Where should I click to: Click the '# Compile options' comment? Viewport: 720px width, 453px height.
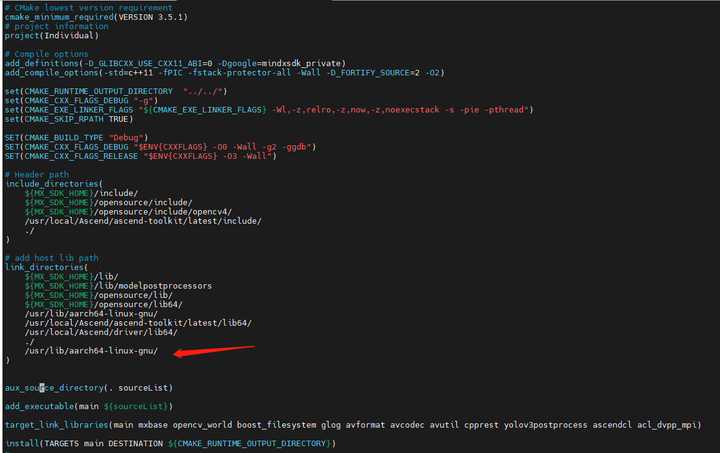[46, 54]
